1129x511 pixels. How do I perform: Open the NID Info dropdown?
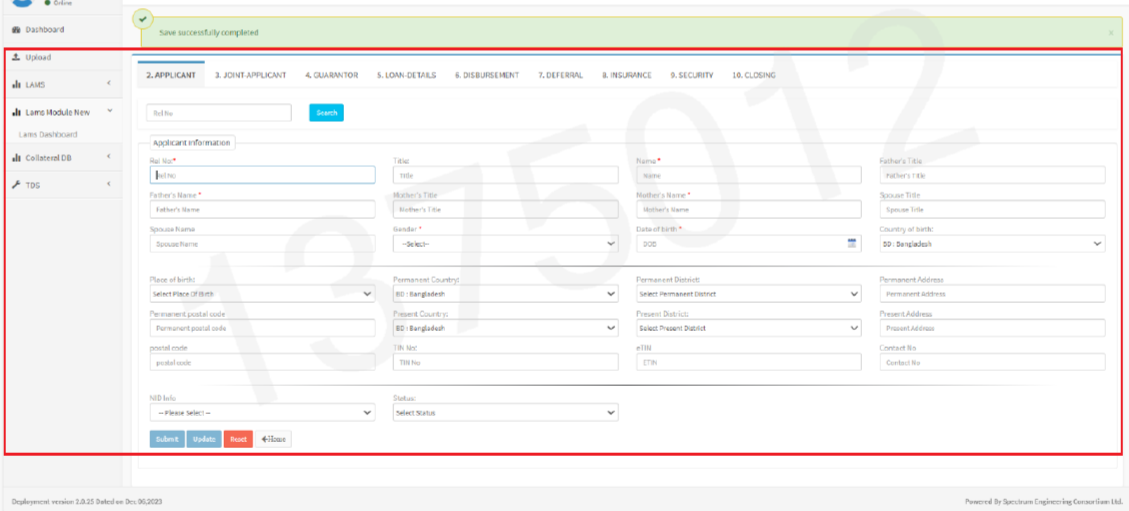(262, 413)
